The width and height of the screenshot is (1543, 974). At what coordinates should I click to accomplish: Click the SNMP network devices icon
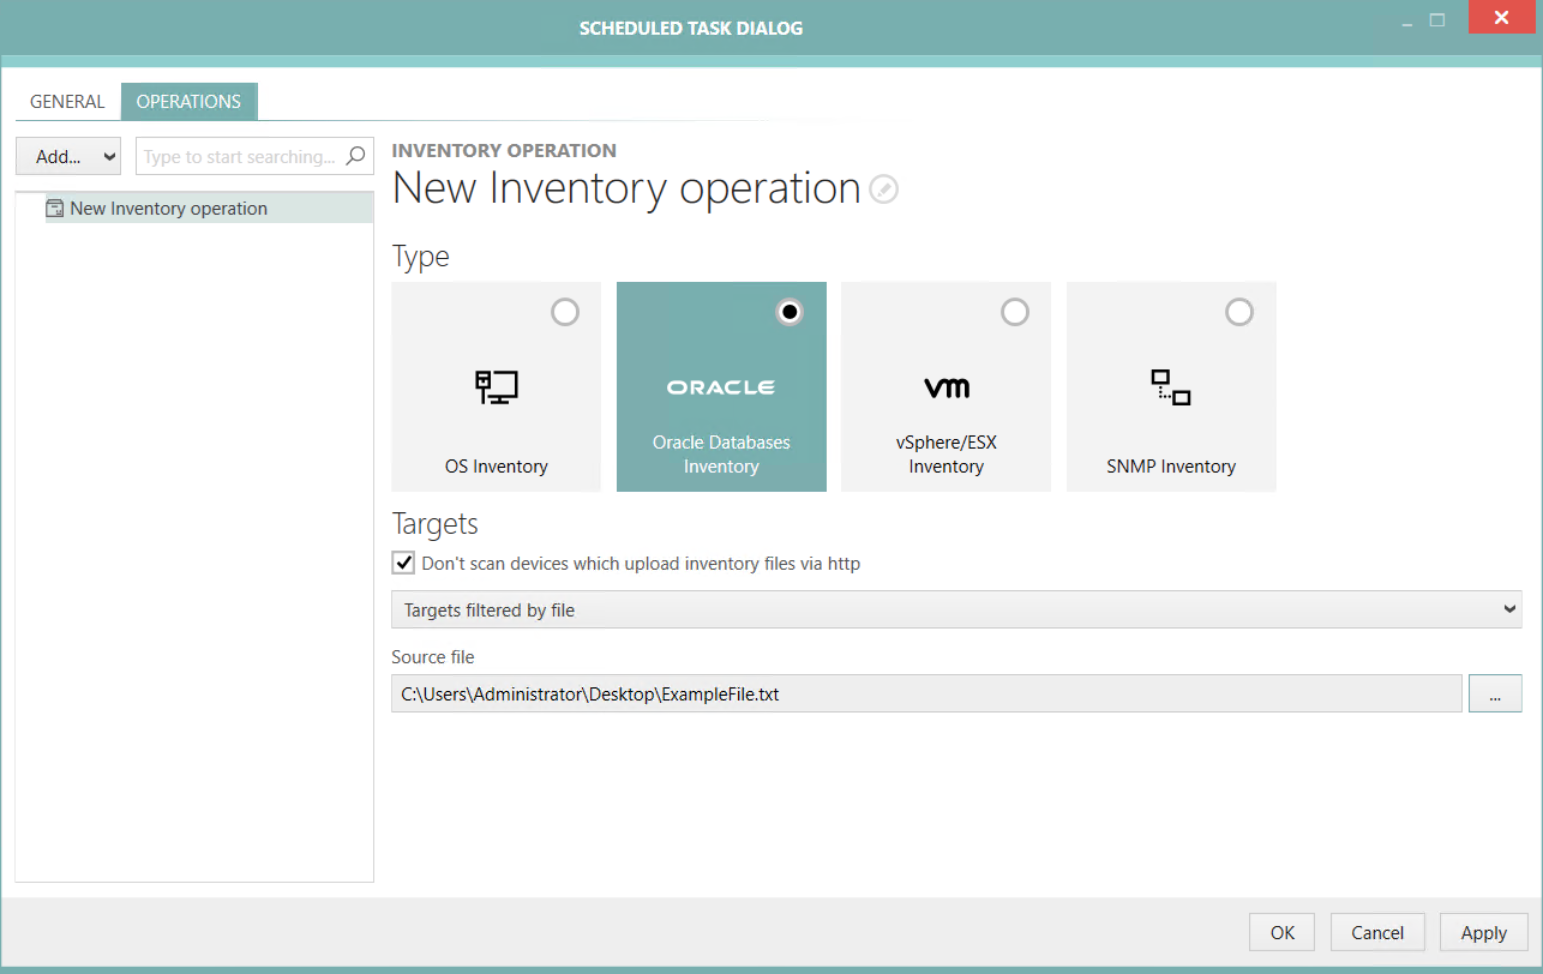(1171, 387)
